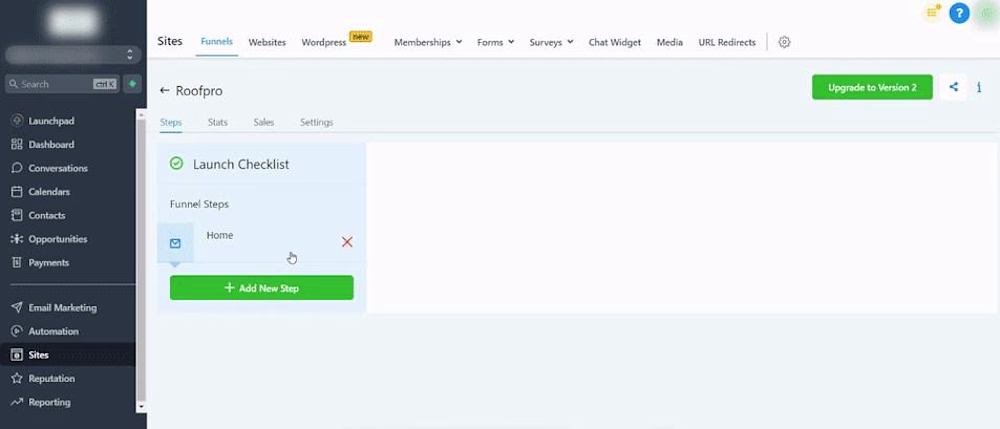Click the Funnel Steps label

click(199, 204)
